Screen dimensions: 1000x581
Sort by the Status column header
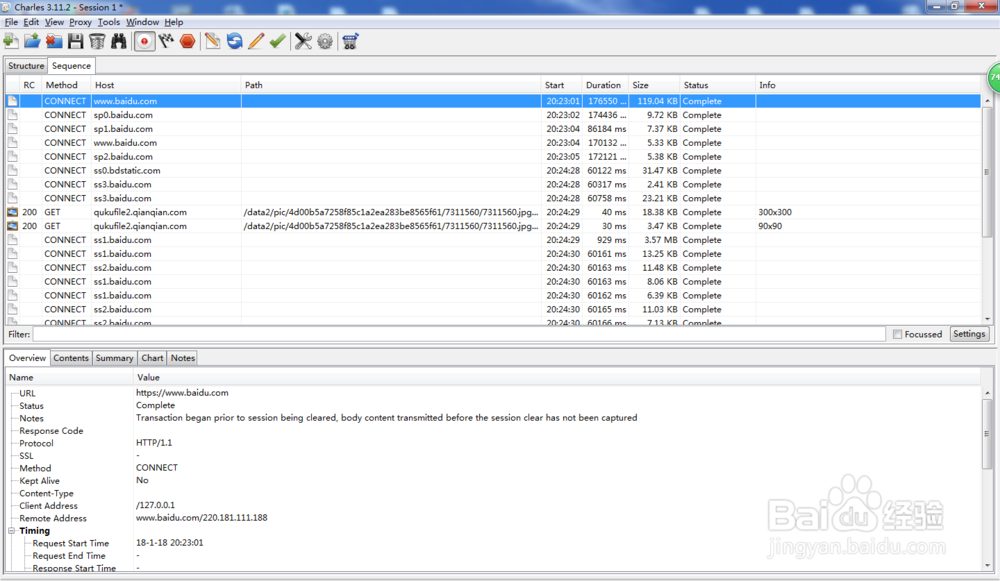[x=717, y=85]
